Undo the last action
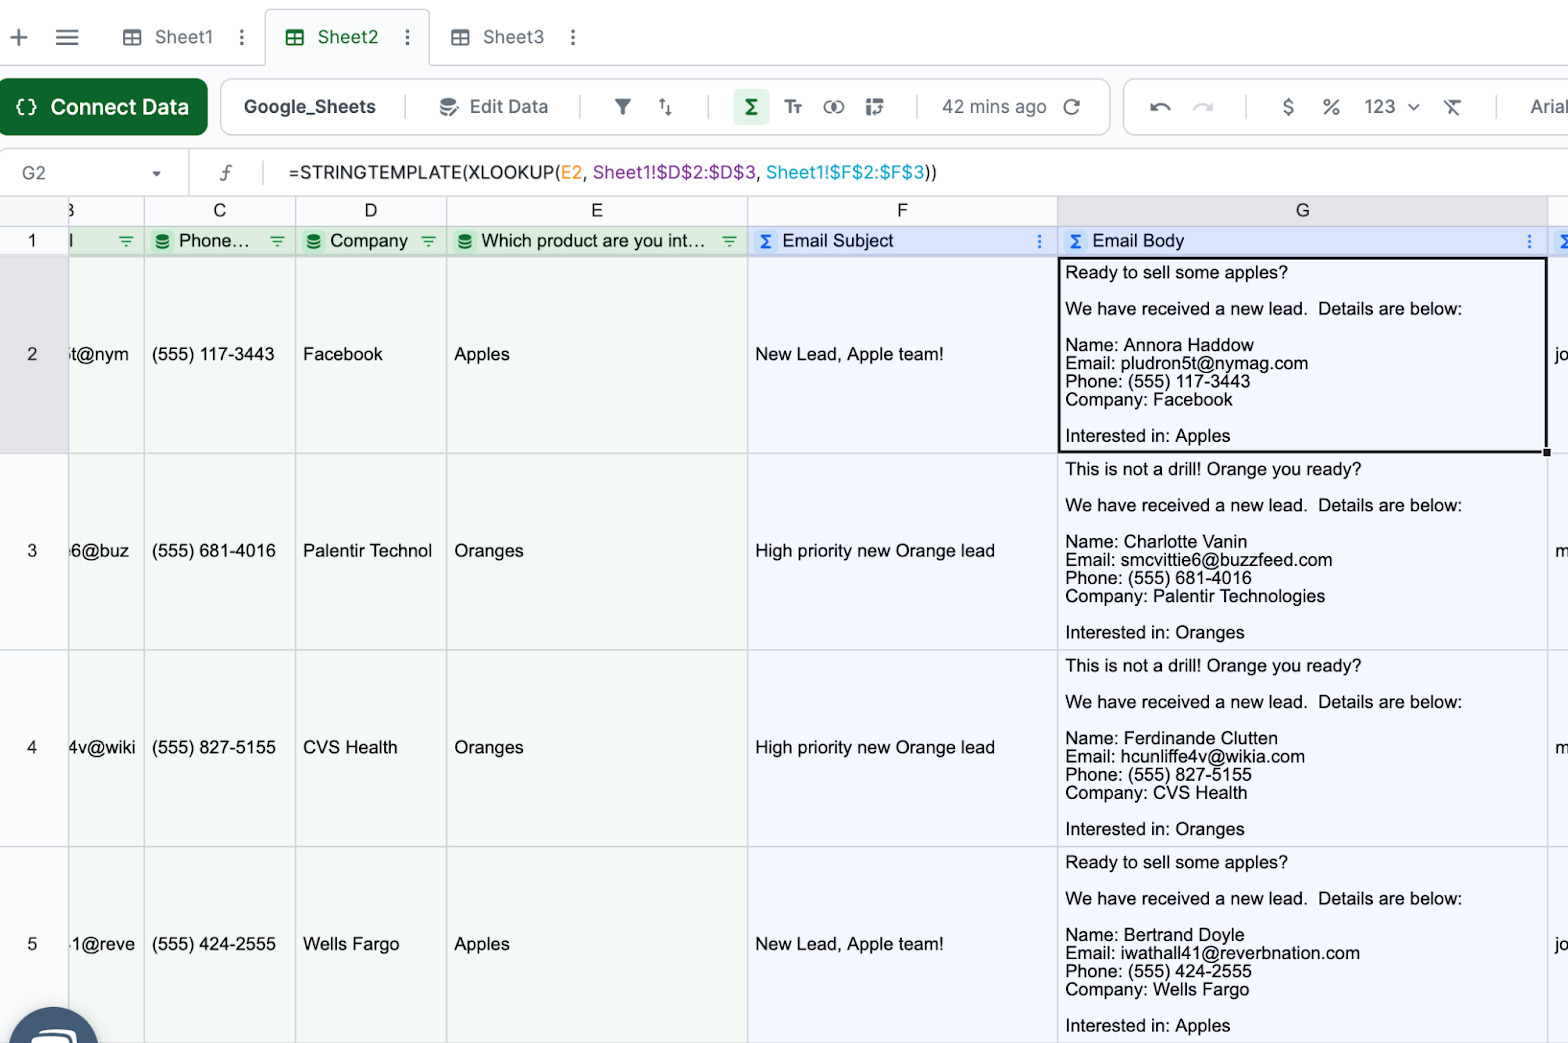Screen dimensions: 1568x1043 click(1160, 107)
